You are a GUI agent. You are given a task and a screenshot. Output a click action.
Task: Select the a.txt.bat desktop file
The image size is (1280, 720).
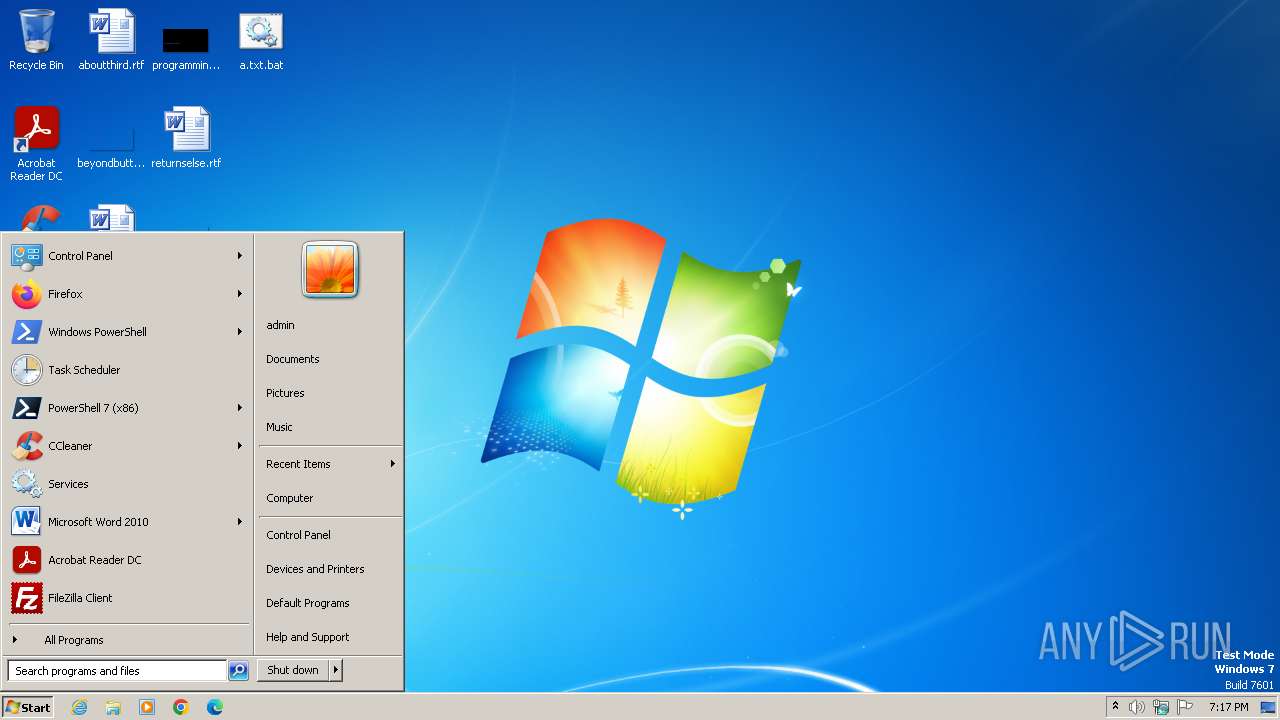click(x=261, y=40)
